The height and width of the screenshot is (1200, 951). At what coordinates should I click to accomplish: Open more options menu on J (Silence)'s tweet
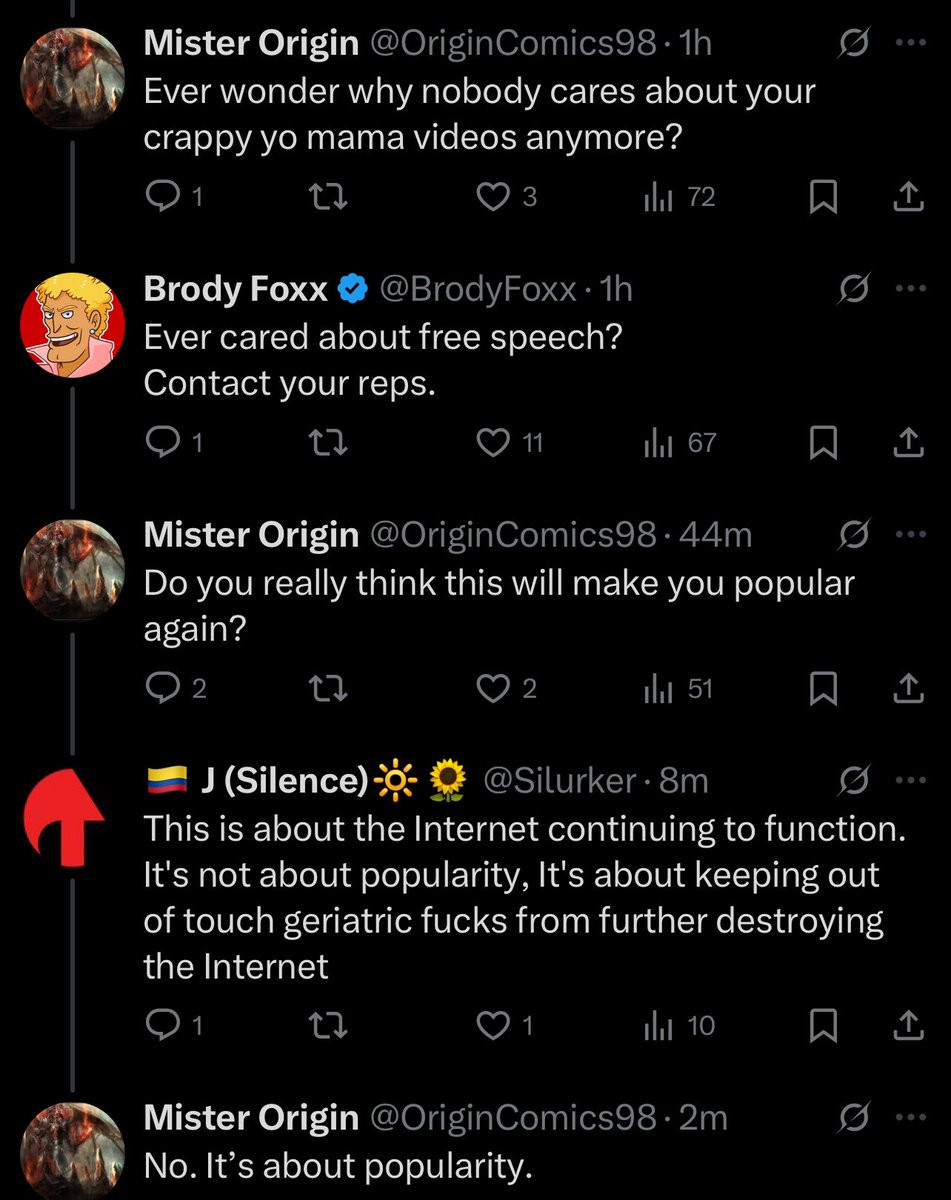click(907, 780)
